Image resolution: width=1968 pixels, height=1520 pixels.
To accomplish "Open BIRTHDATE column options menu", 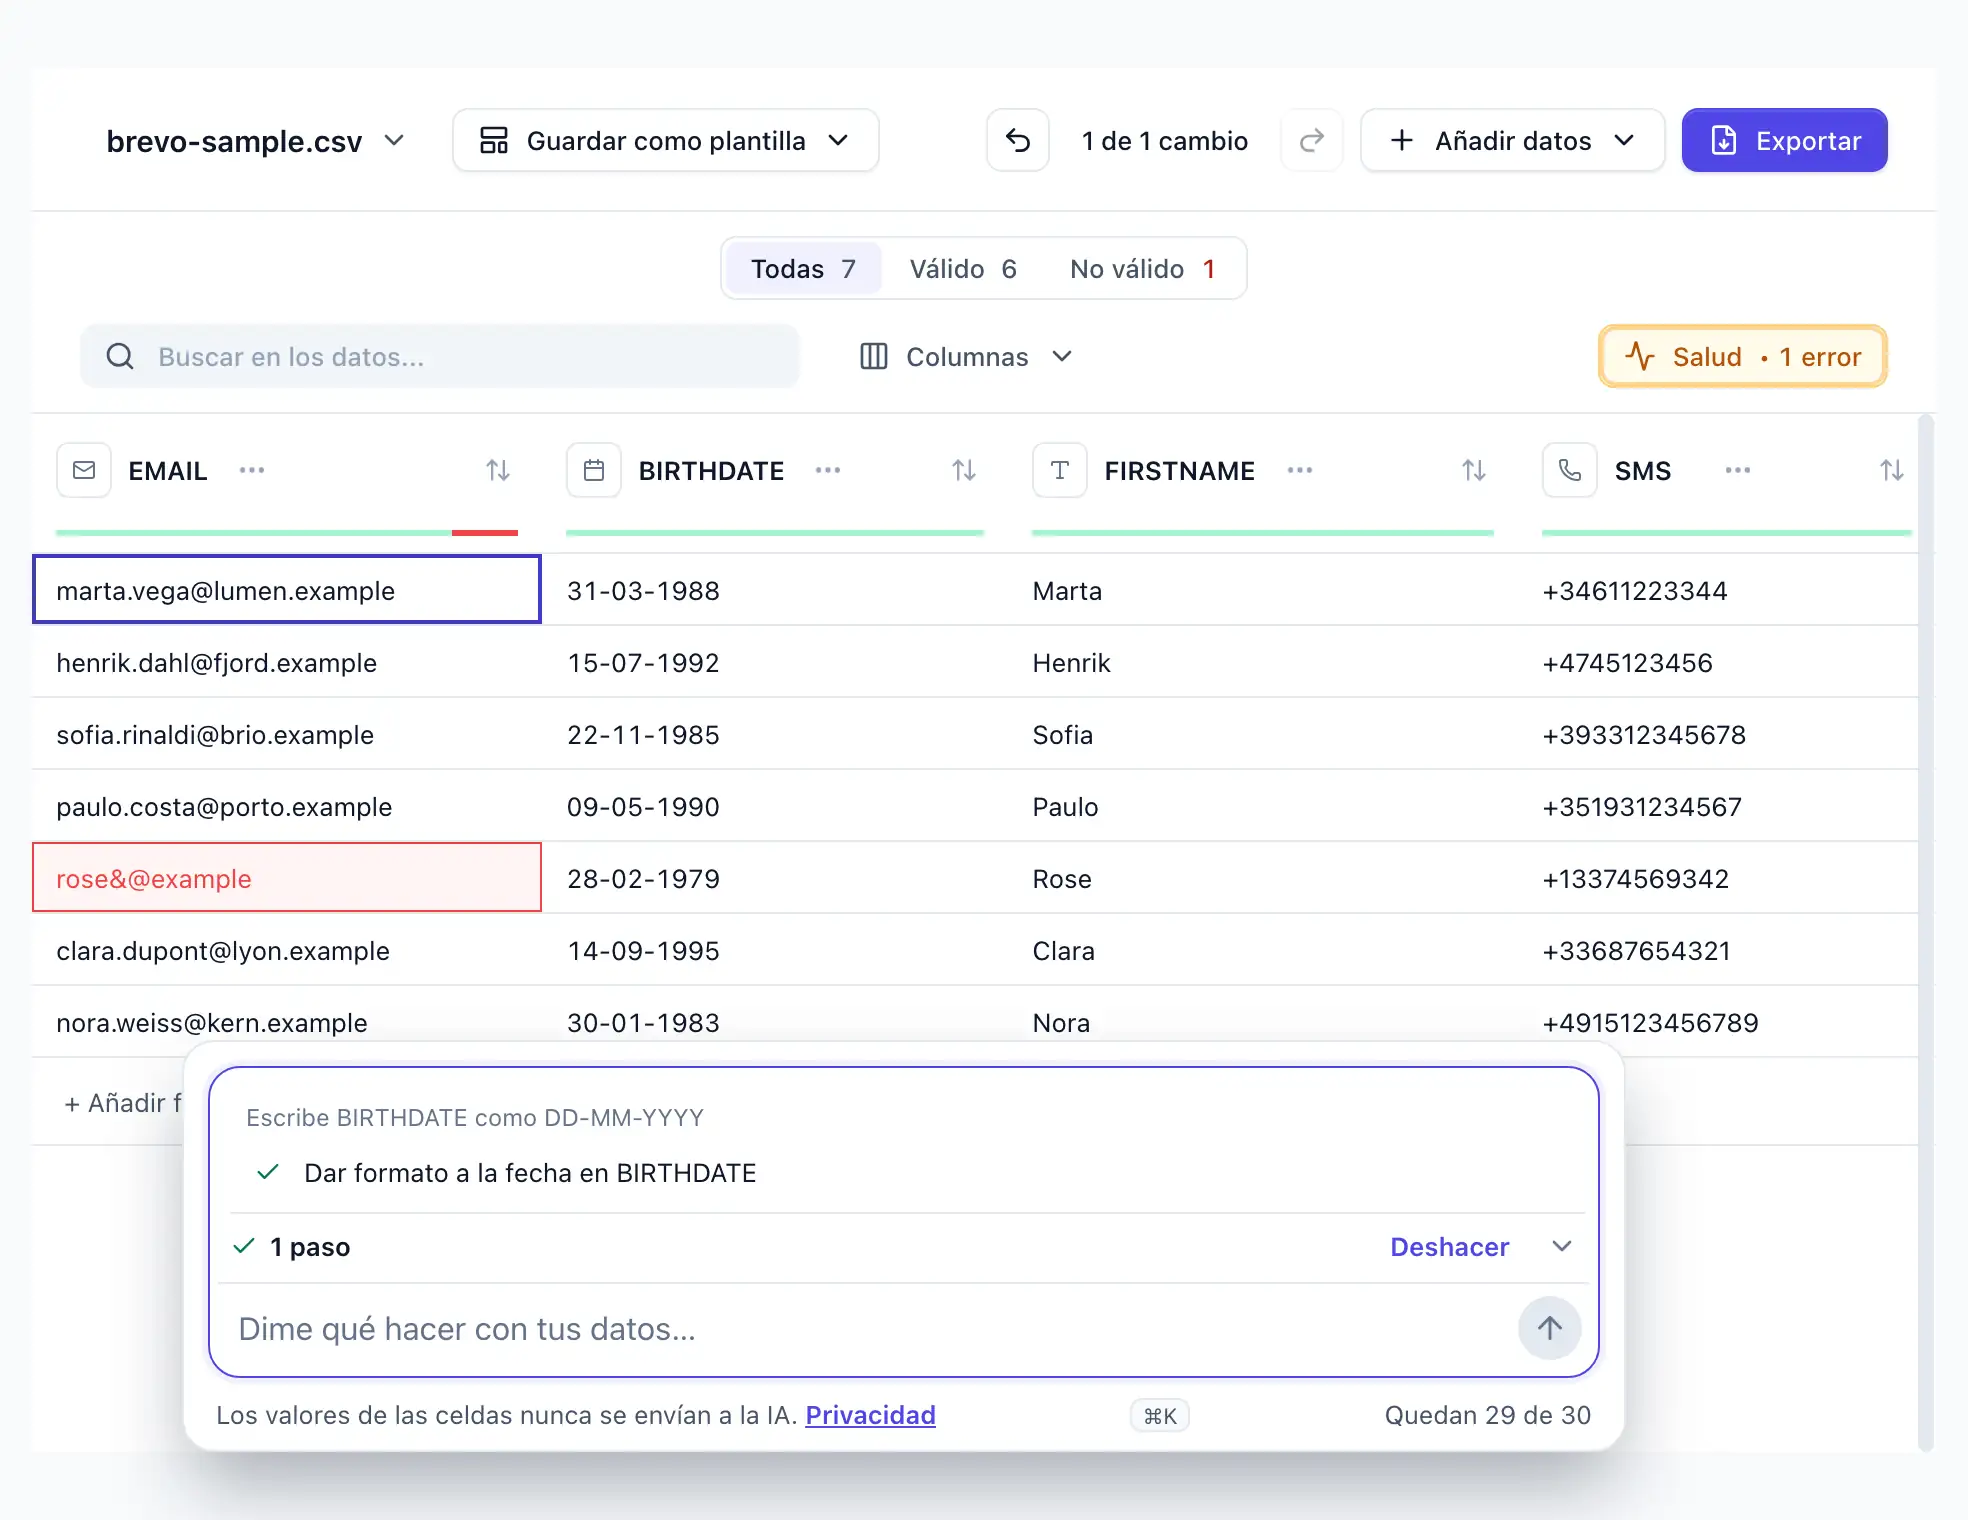I will pos(828,470).
